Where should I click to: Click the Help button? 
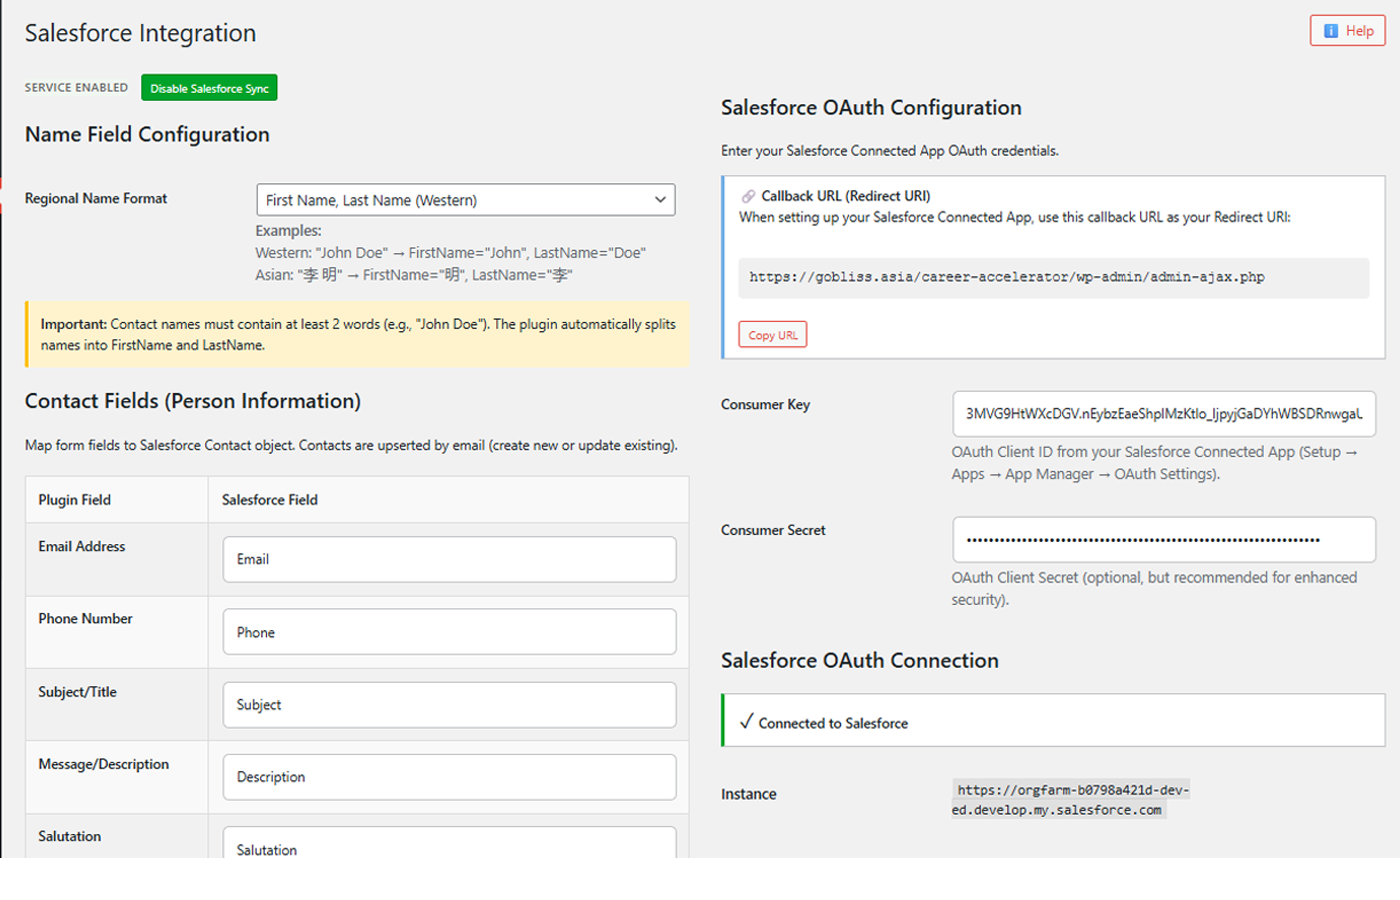pyautogui.click(x=1347, y=30)
